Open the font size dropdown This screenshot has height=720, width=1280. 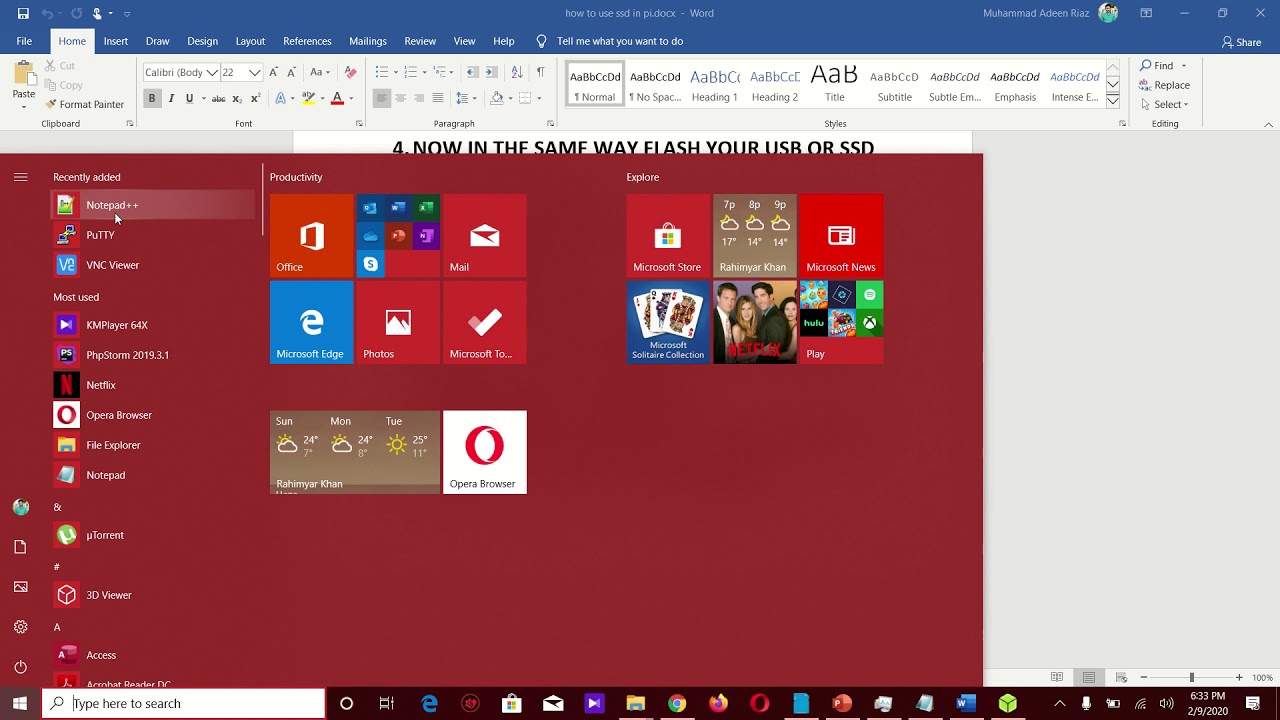(255, 72)
